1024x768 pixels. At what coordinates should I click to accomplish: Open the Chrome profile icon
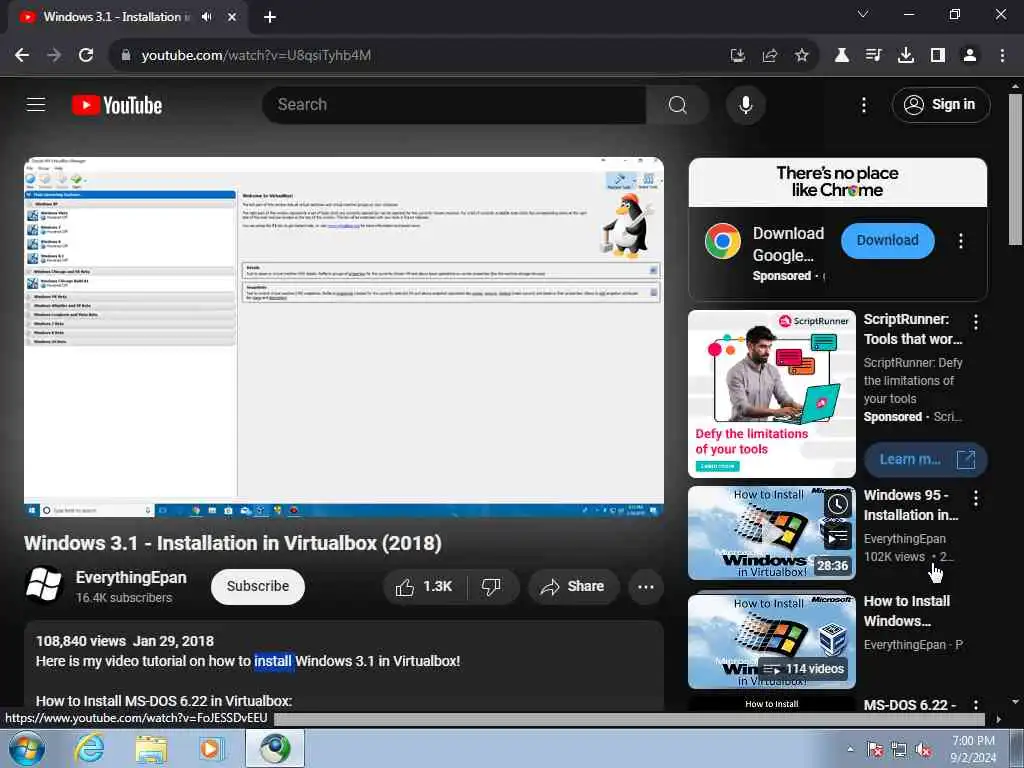pyautogui.click(x=970, y=56)
